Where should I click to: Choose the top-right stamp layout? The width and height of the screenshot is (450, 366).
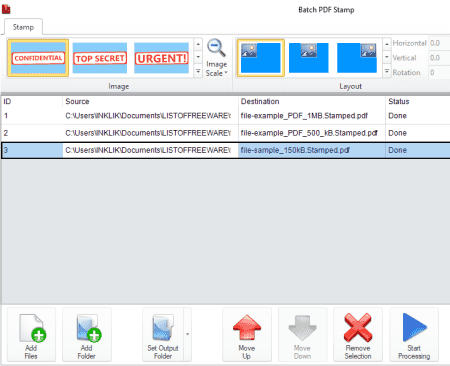tap(357, 58)
